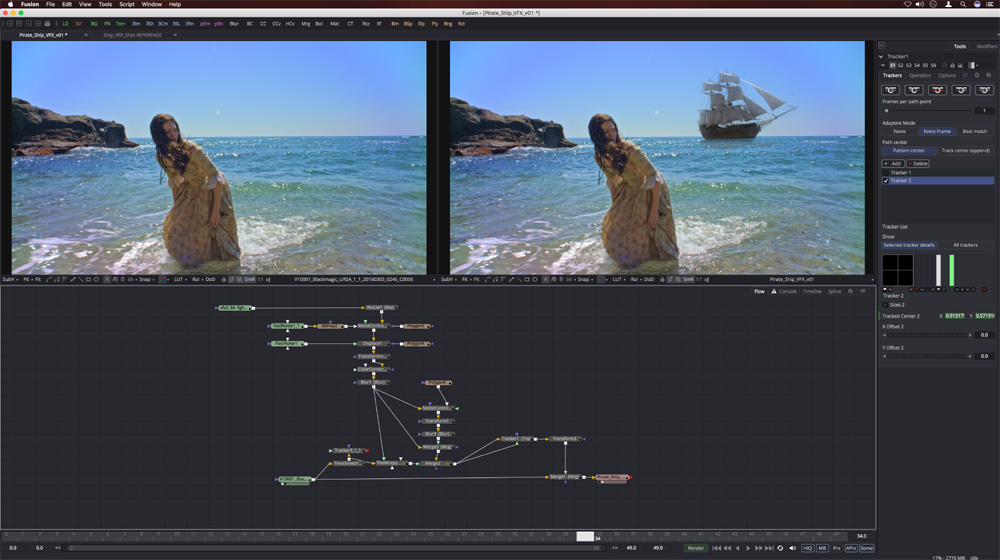Switch to the Ship_VFX_Shot REFERENCE tab

coord(133,35)
